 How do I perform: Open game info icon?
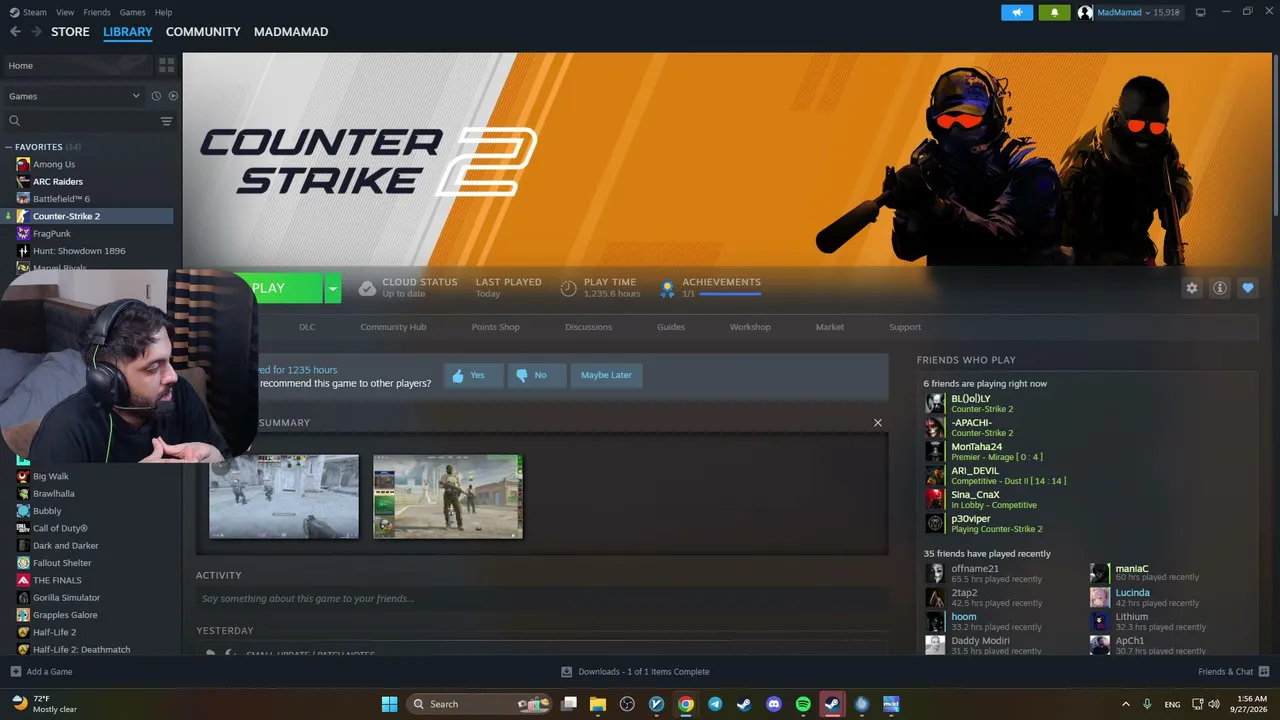click(x=1220, y=288)
